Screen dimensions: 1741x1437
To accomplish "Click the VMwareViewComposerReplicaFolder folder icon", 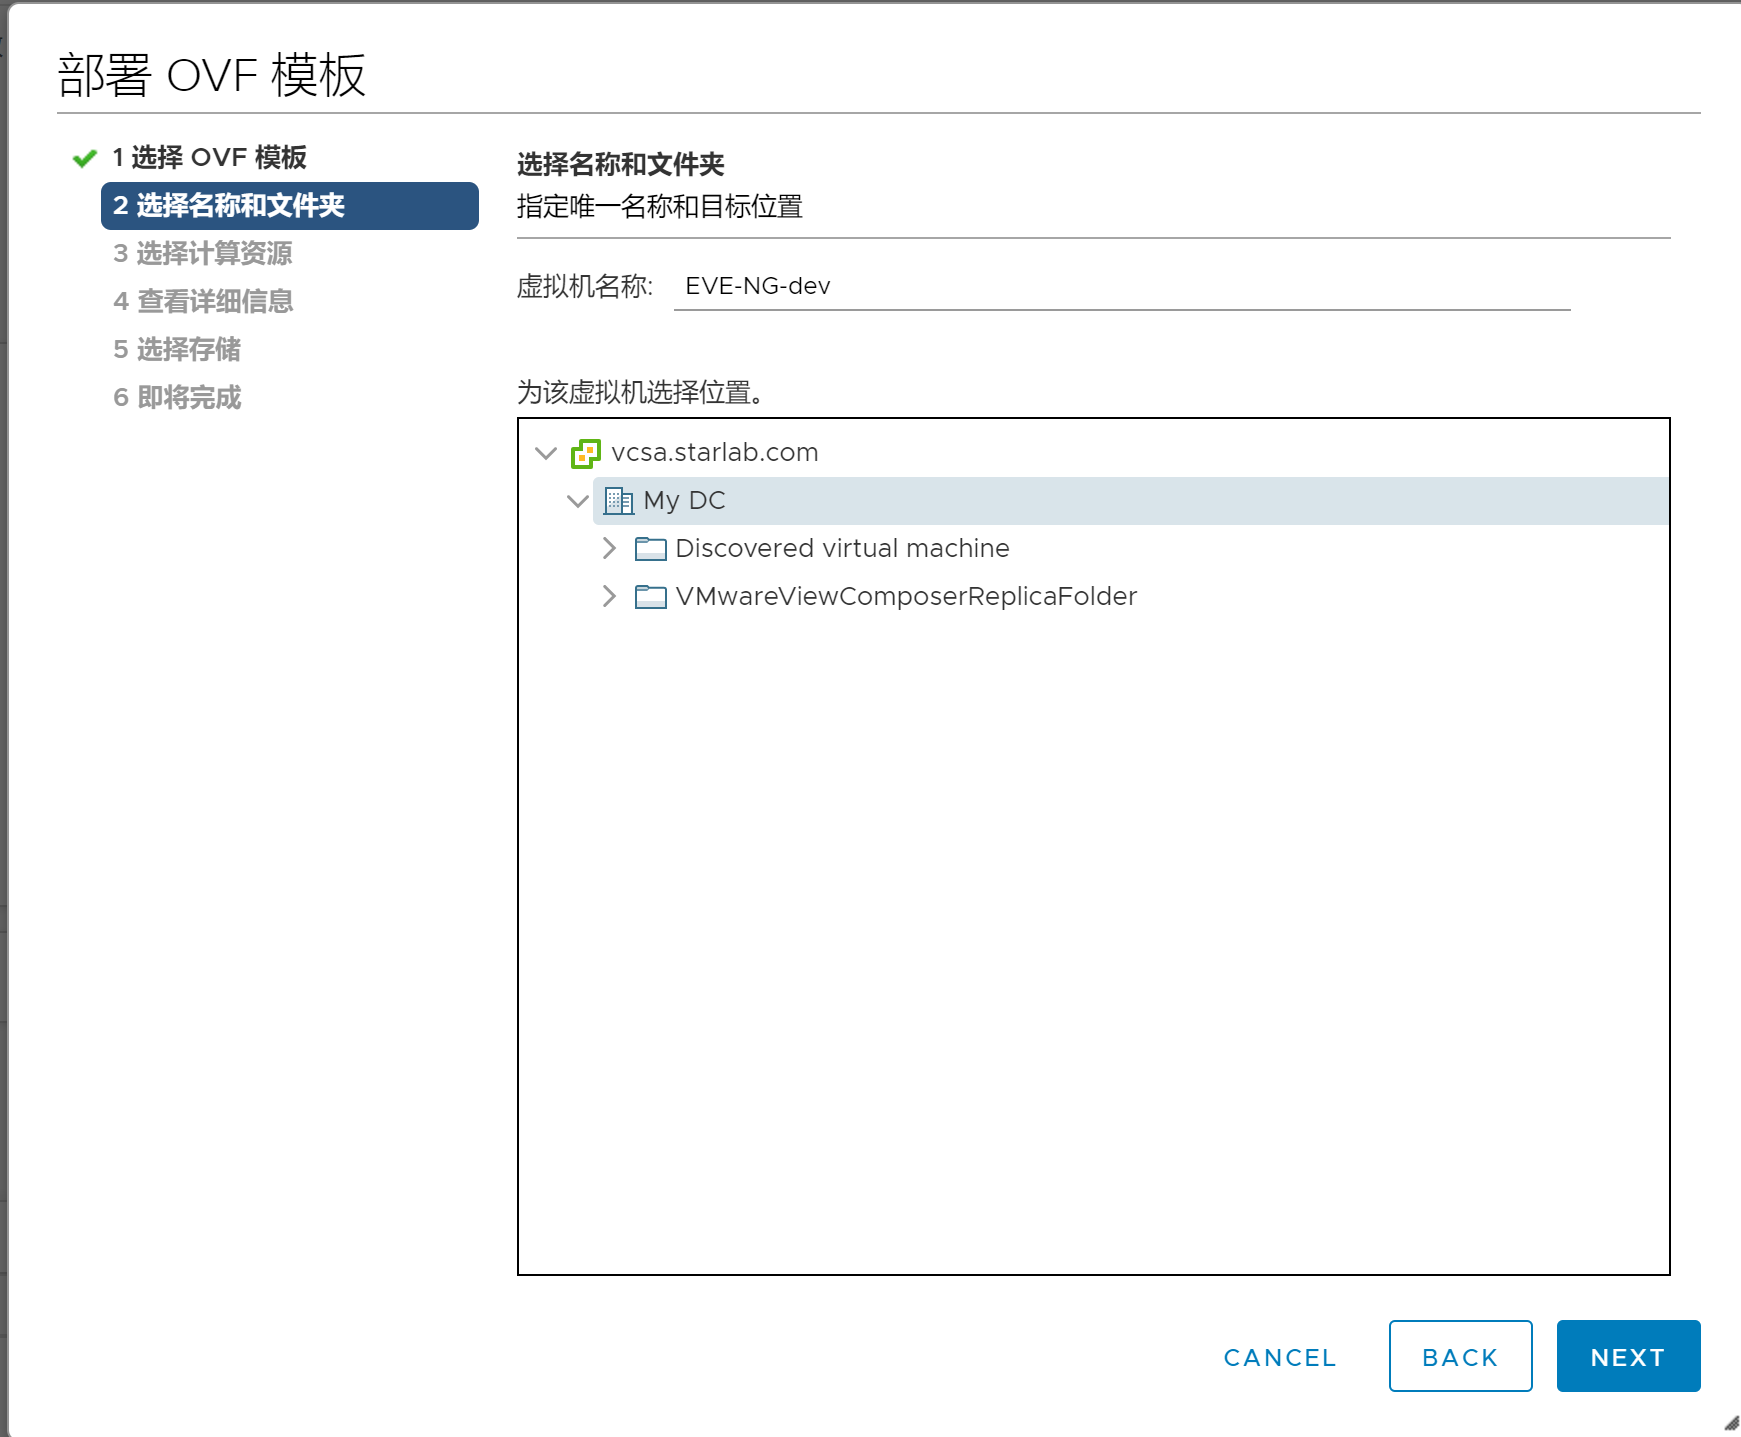I will (651, 597).
